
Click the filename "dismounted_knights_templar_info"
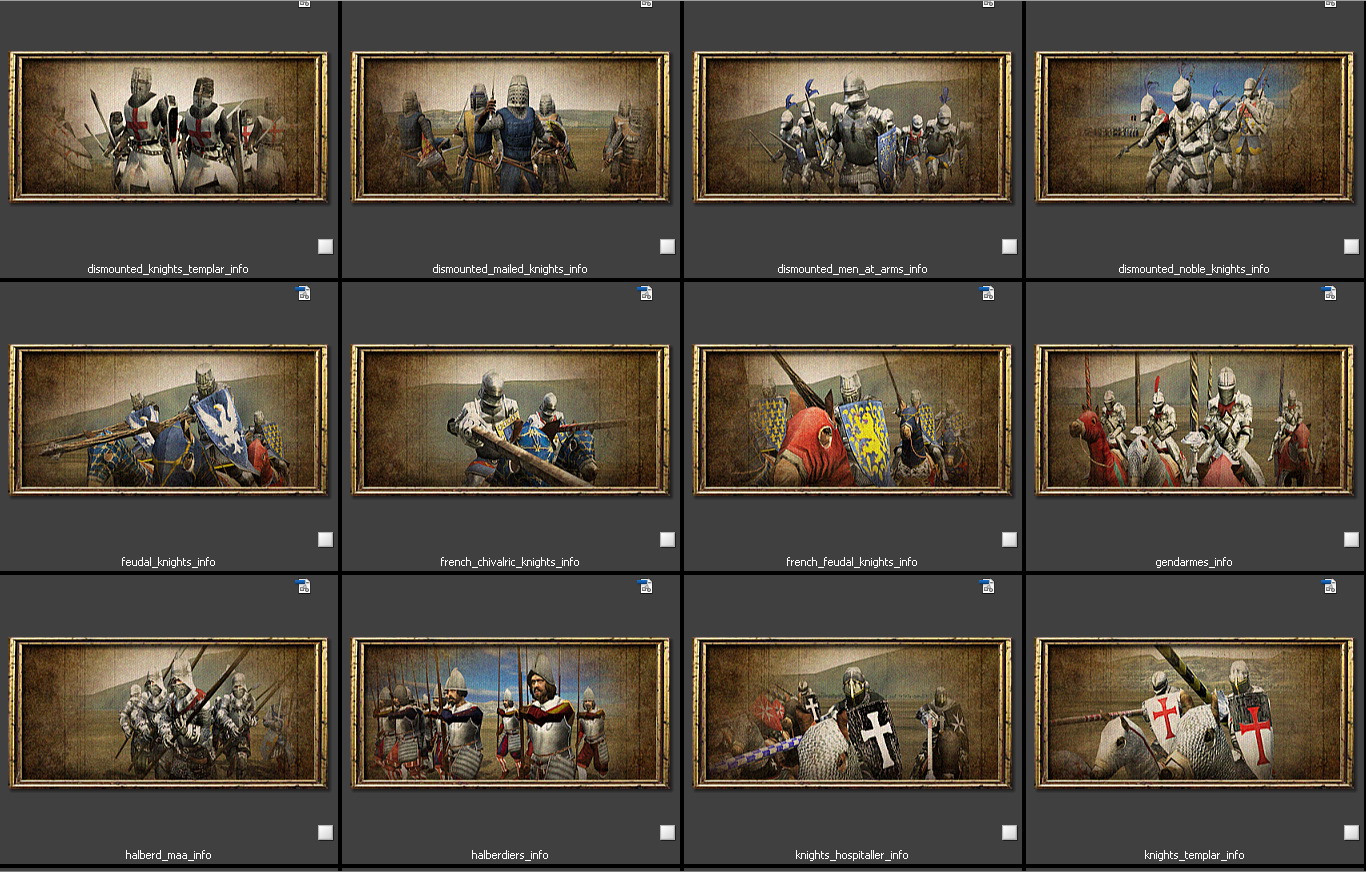[x=168, y=269]
